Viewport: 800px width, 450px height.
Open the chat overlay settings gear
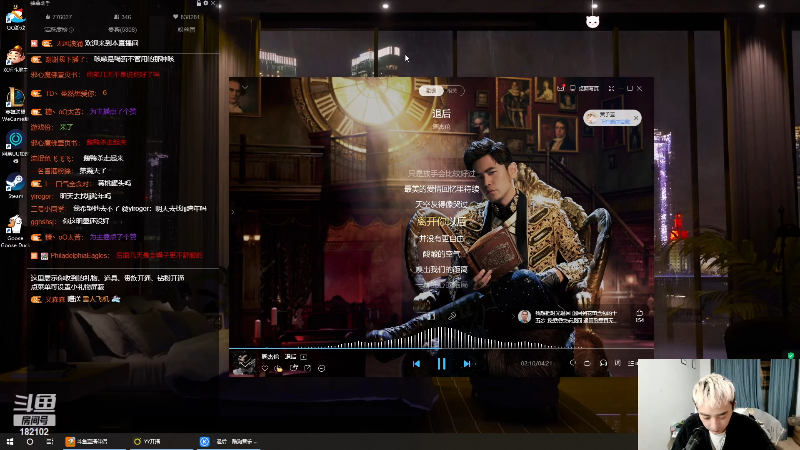[x=206, y=3]
